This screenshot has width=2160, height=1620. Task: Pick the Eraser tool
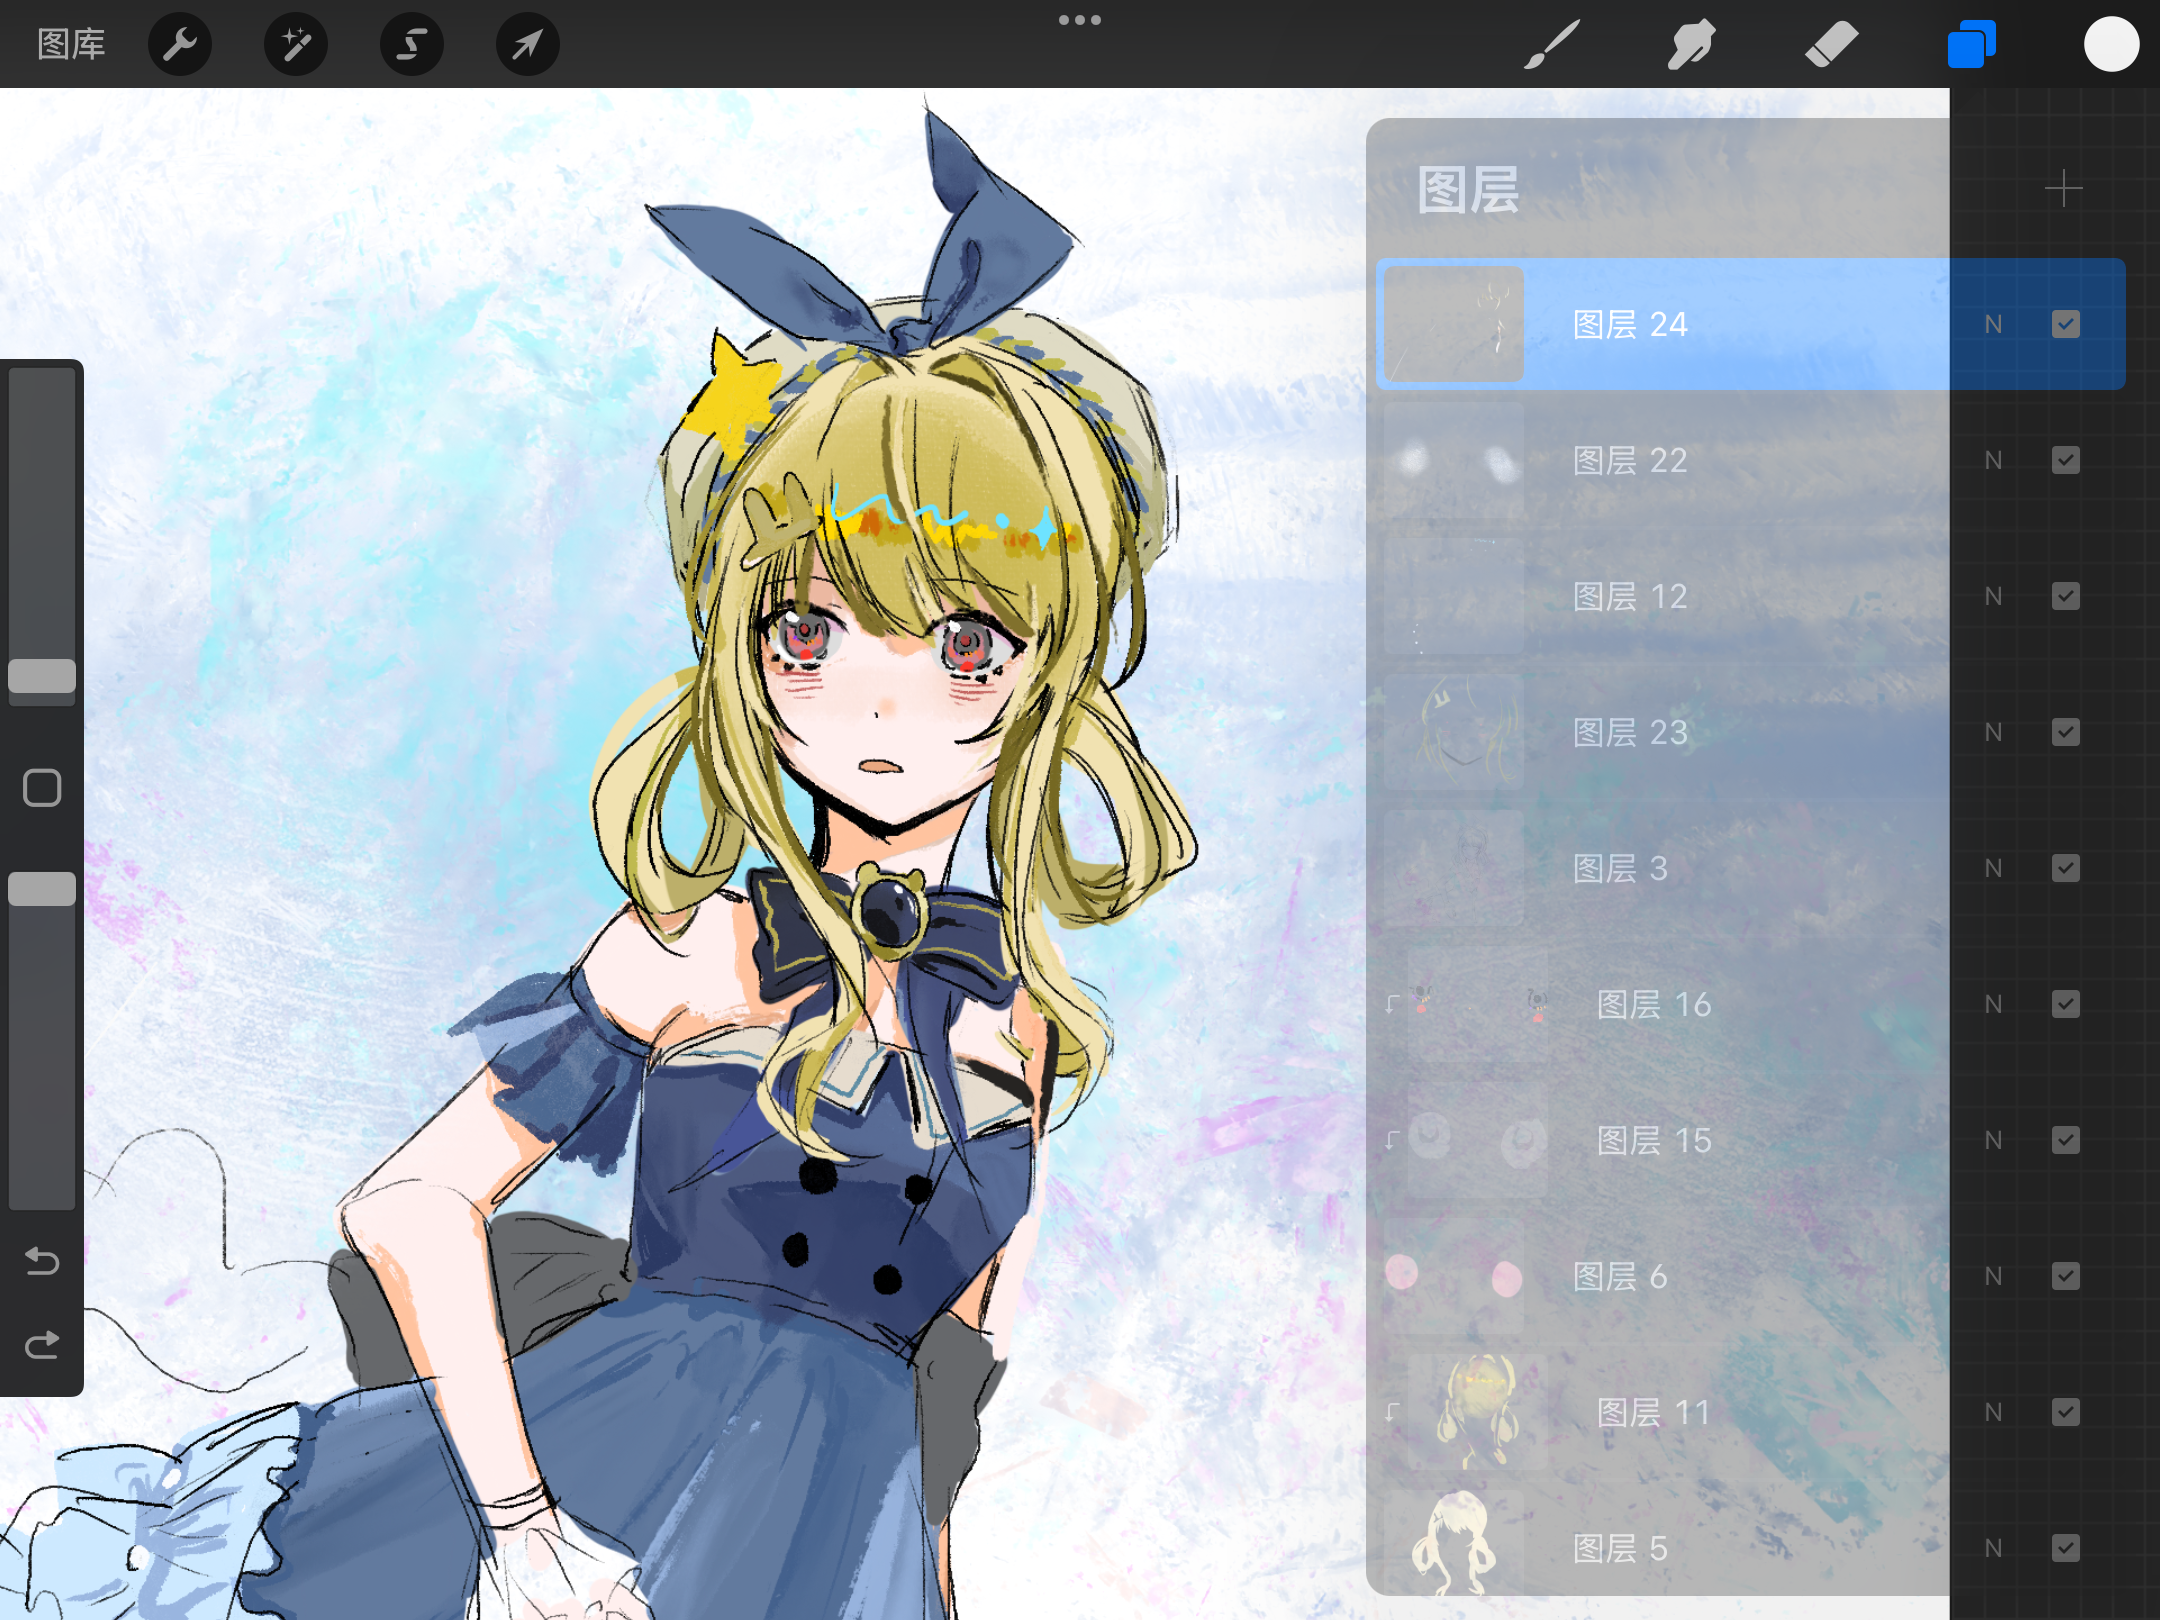[1830, 44]
